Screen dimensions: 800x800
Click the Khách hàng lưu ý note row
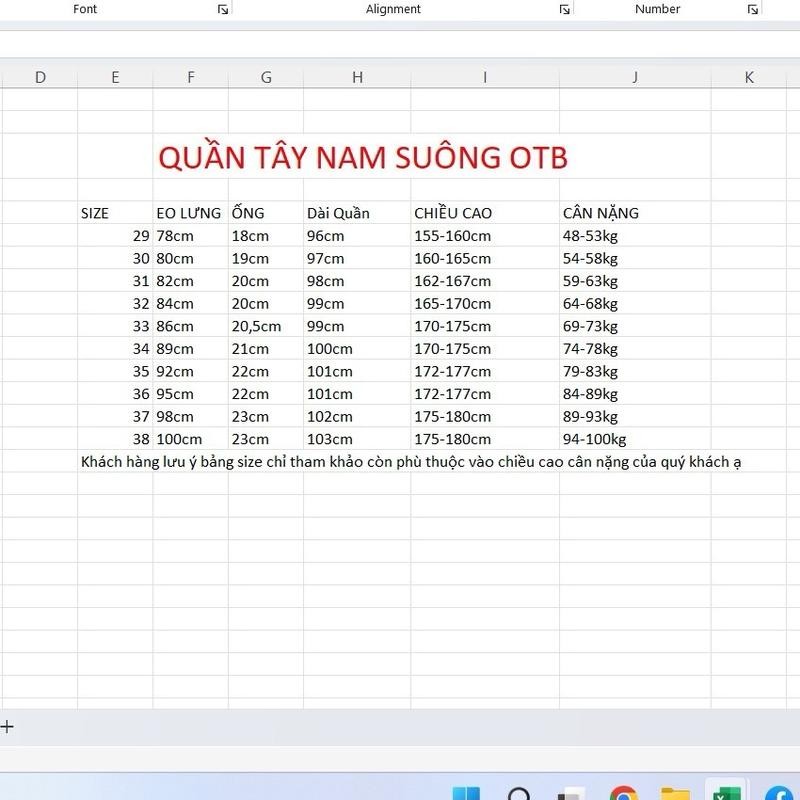point(410,461)
